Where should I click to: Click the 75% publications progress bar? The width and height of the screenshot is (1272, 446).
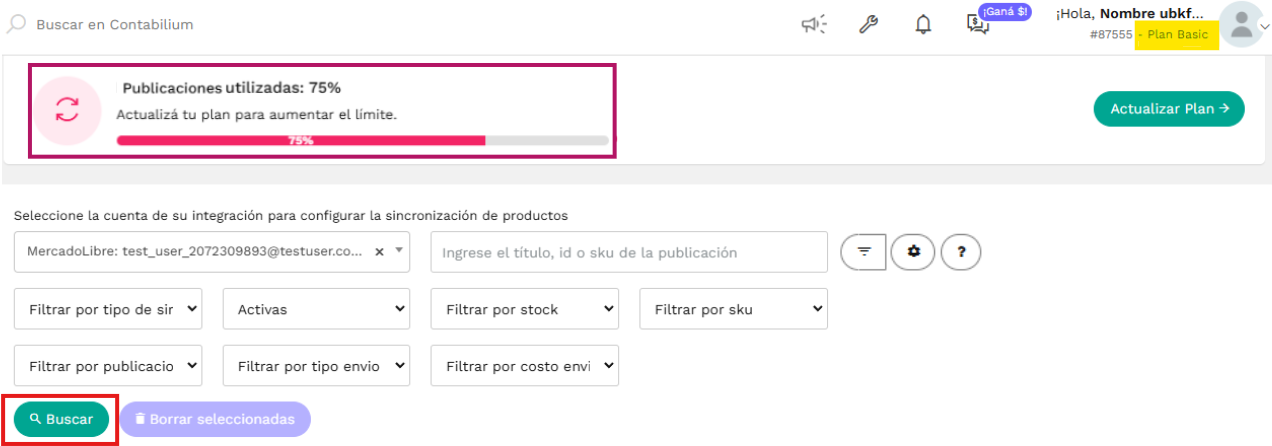362,141
